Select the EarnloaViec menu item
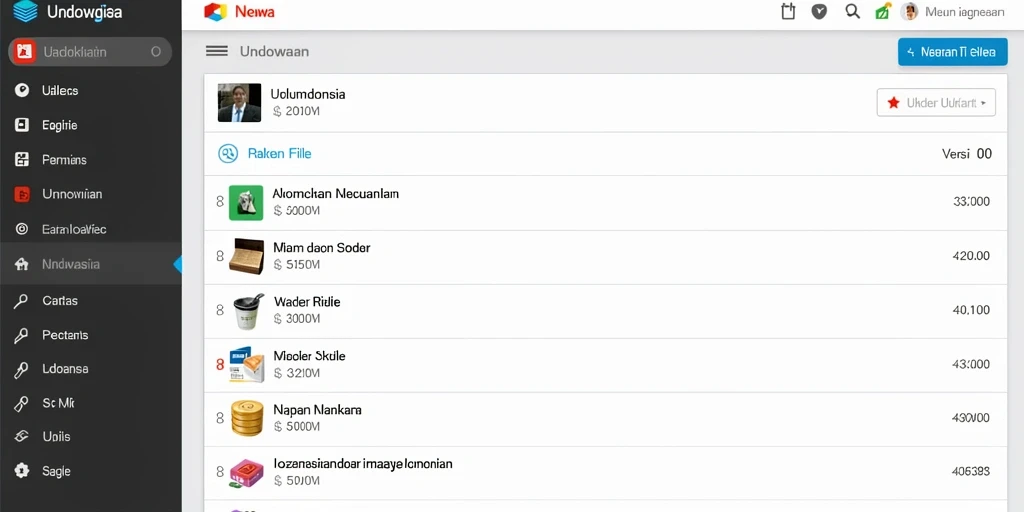The image size is (1024, 512). [x=91, y=229]
